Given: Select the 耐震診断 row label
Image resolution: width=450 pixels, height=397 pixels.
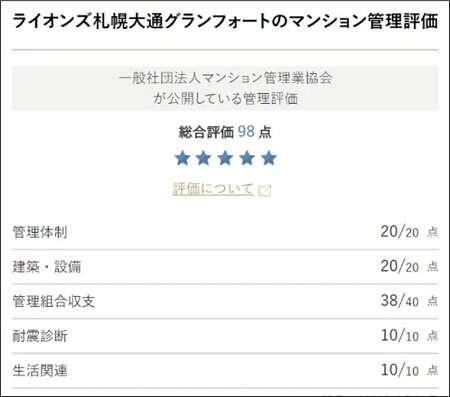Looking at the screenshot, I should click(40, 336).
